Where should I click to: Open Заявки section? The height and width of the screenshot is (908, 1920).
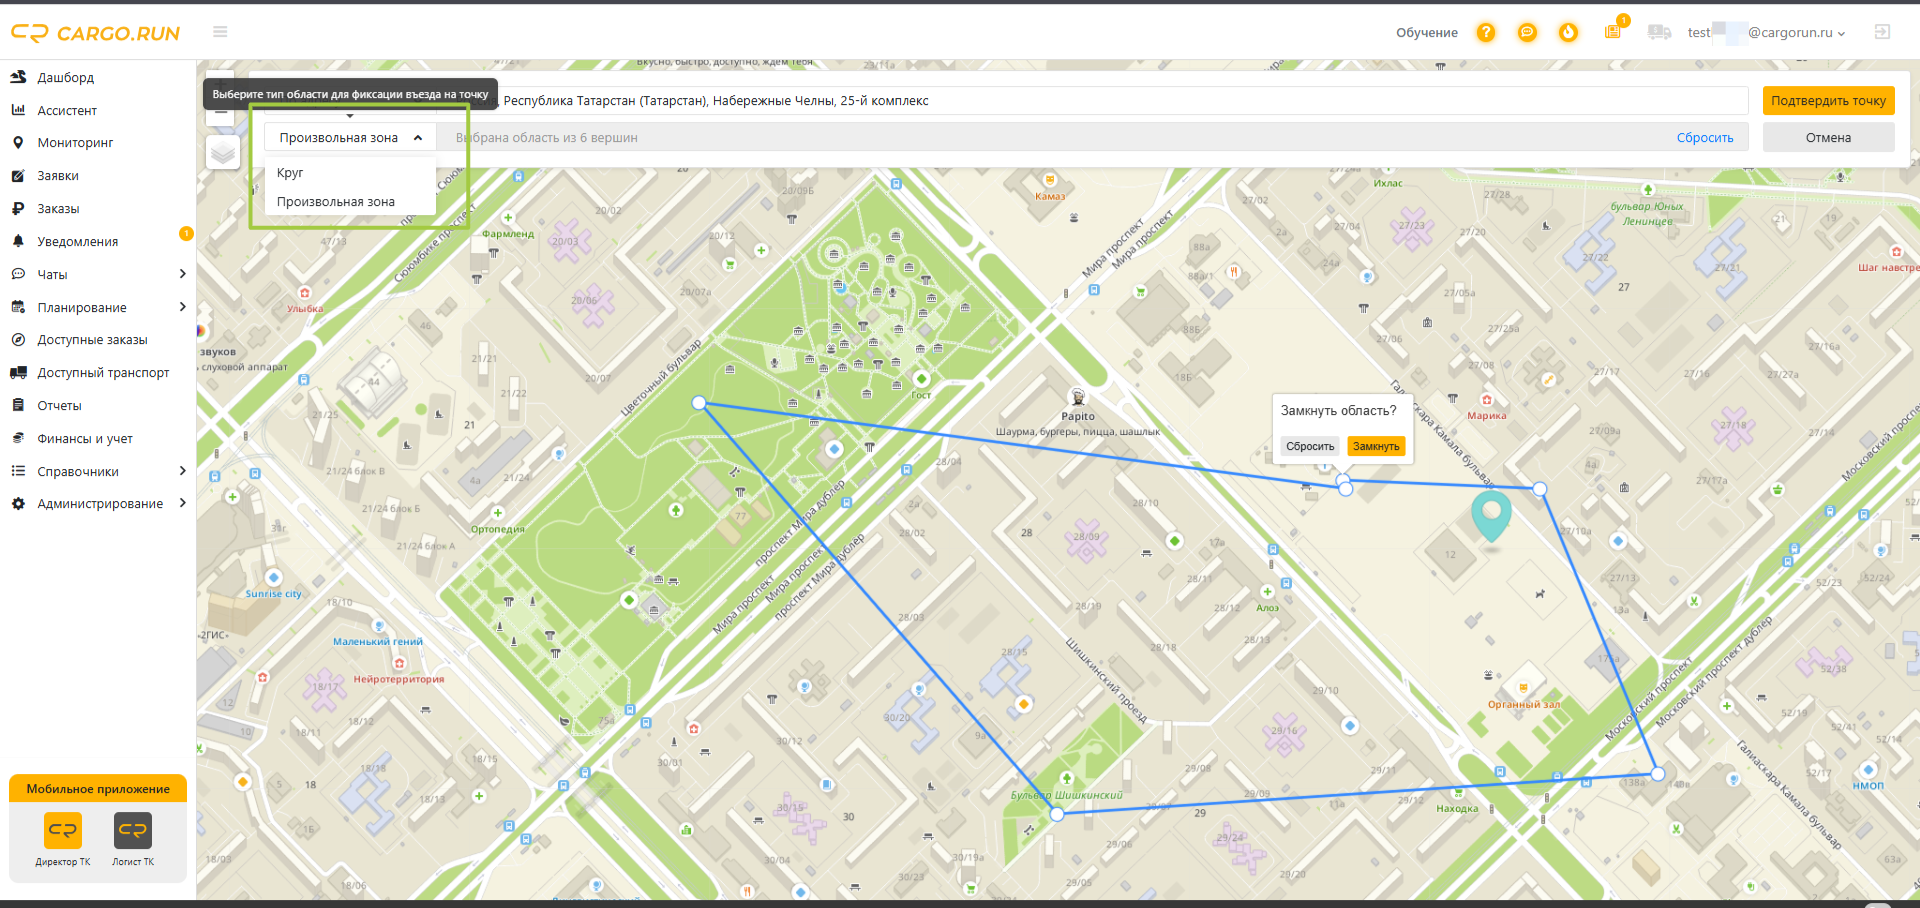click(x=58, y=176)
